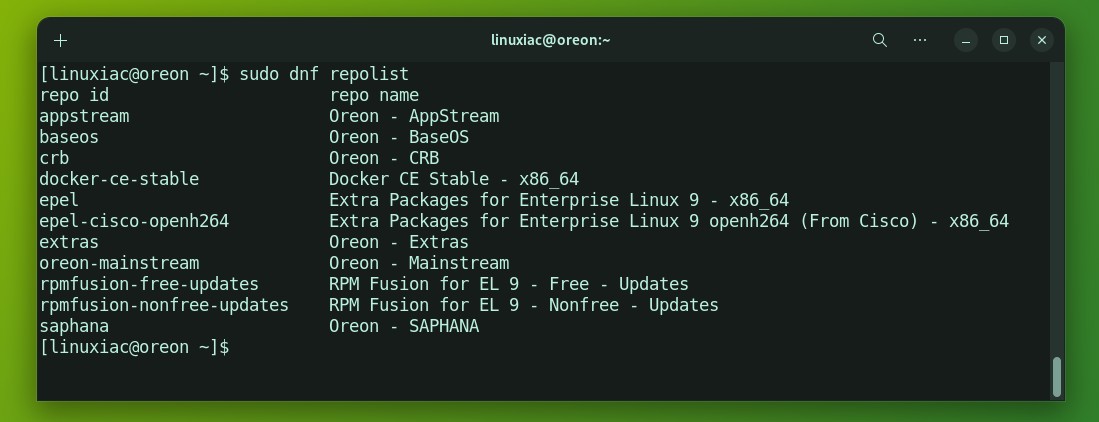Click the 'Oreon - Mainstream' repo name
Screen dimensions: 1099x422
(419, 263)
